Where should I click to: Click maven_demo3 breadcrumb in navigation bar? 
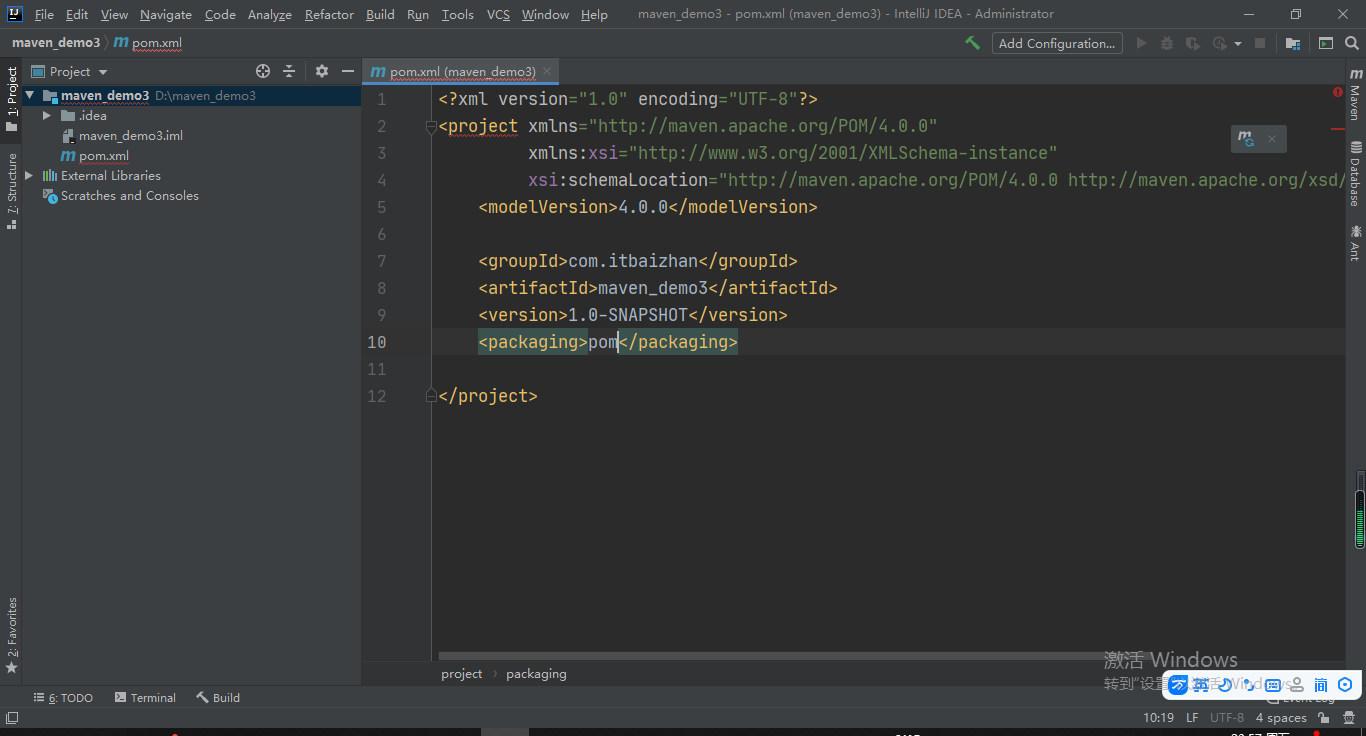(56, 43)
